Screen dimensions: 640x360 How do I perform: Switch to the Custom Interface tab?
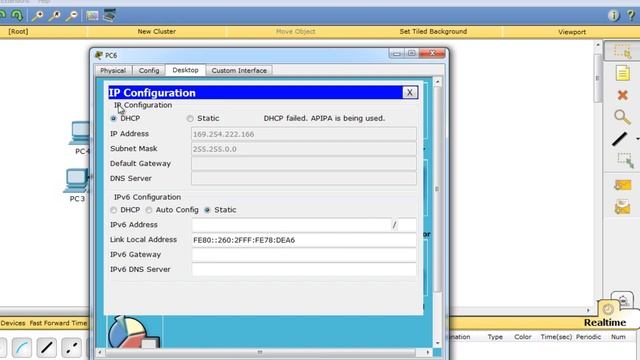[x=239, y=71]
